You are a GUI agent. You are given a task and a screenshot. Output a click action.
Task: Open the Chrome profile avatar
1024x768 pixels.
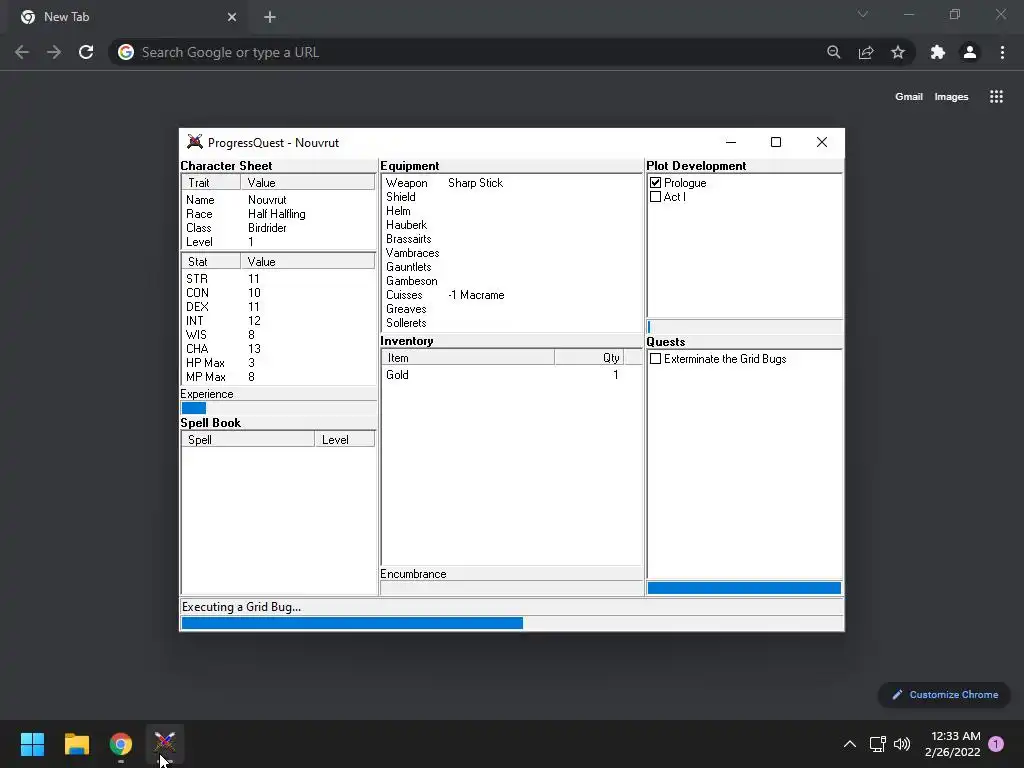coord(970,52)
